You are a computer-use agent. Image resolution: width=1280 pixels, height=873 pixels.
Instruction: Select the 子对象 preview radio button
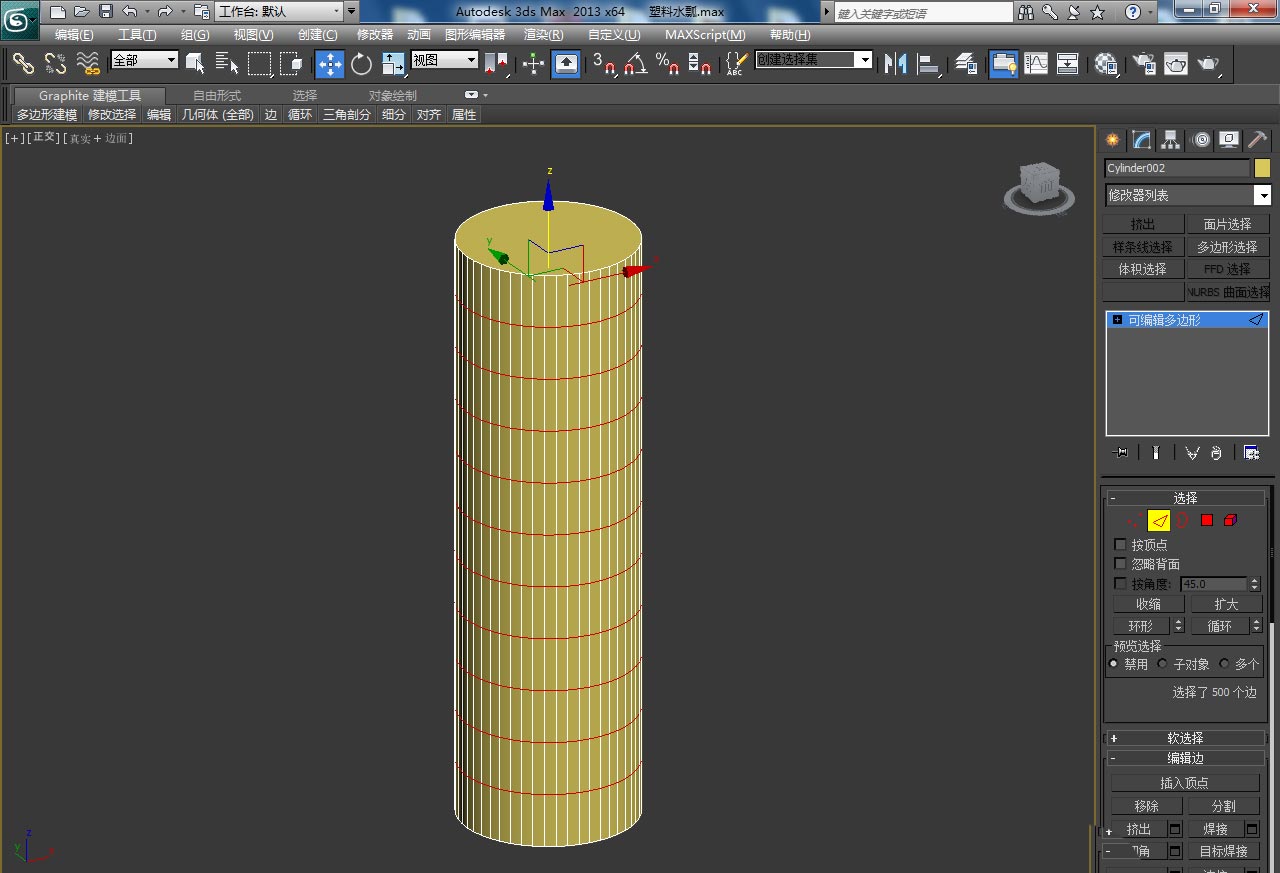pyautogui.click(x=1163, y=664)
